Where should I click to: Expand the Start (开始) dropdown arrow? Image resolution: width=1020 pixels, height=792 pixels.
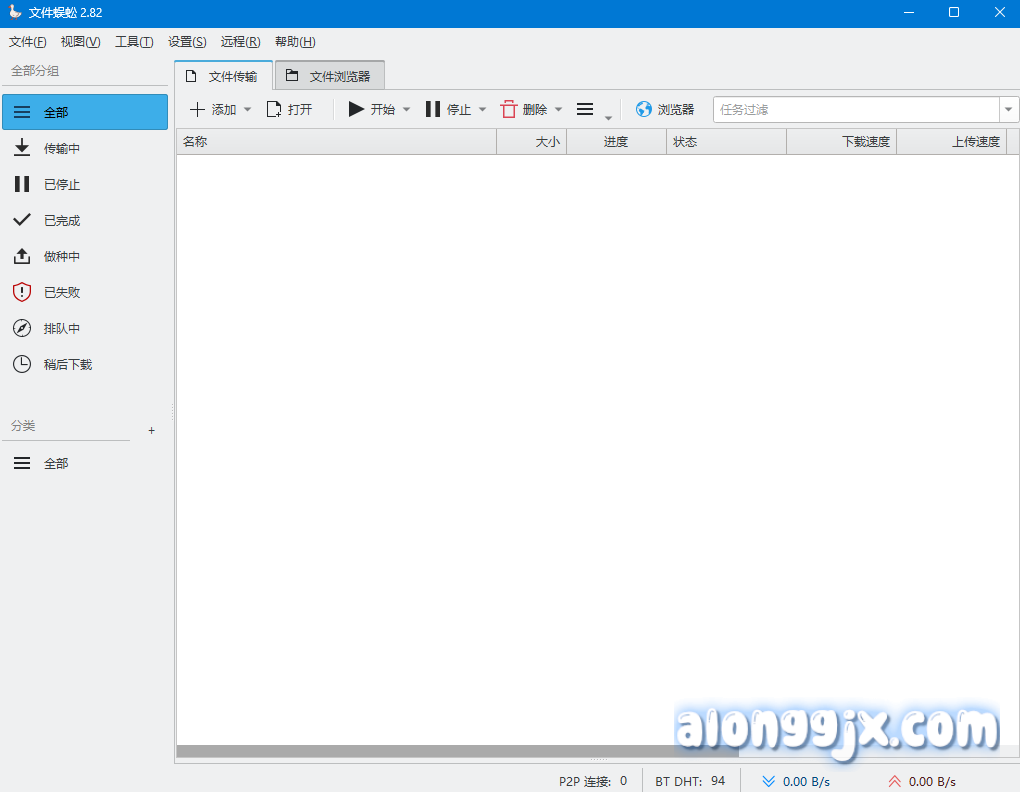coord(406,110)
